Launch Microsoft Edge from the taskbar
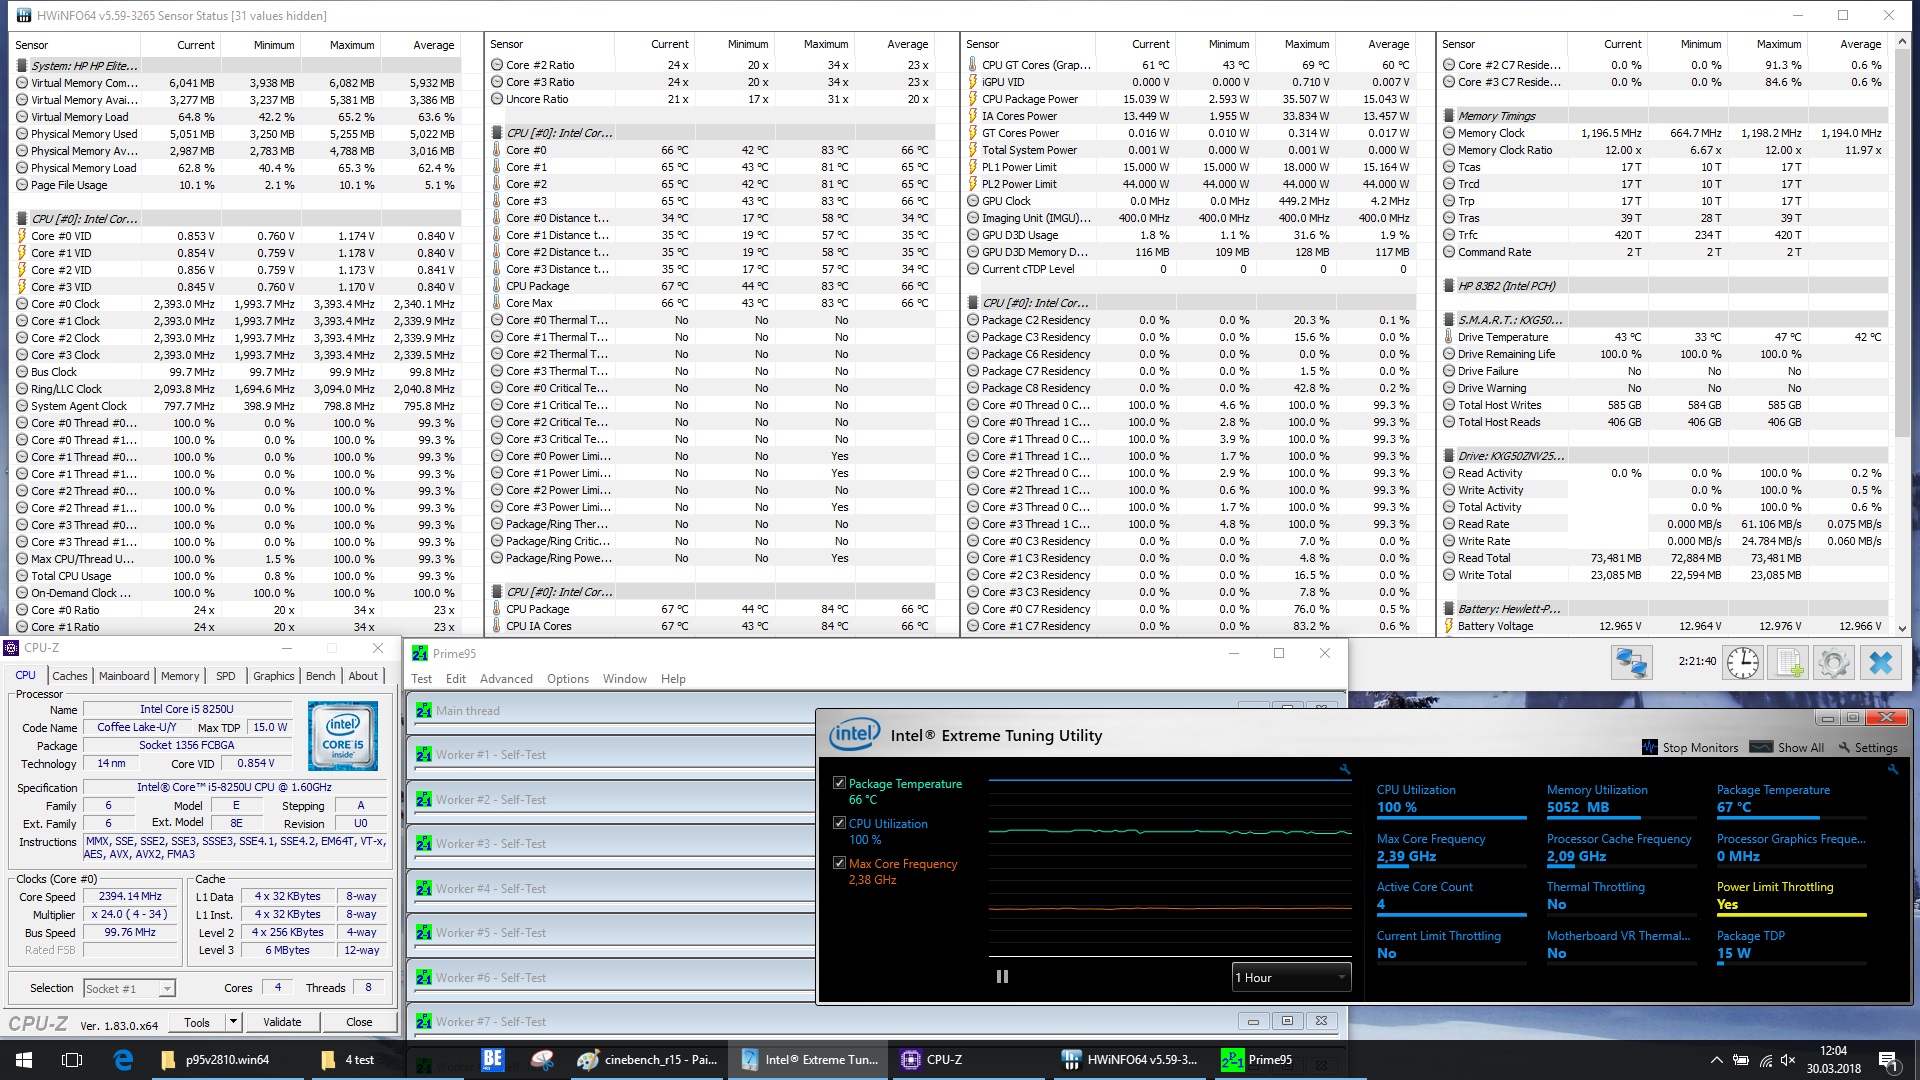Viewport: 1920px width, 1080px height. [123, 1059]
